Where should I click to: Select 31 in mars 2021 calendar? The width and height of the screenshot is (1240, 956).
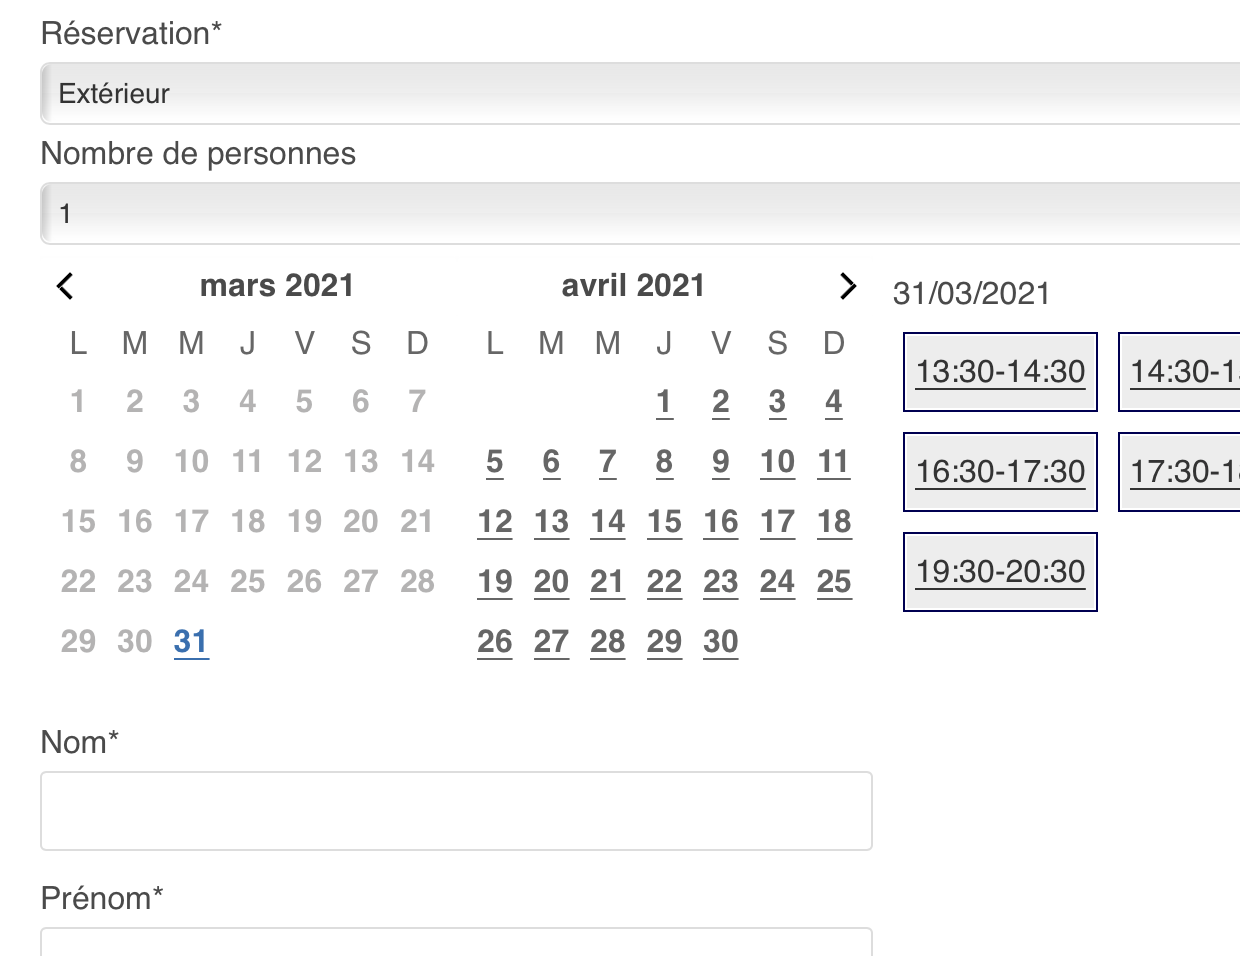pyautogui.click(x=191, y=641)
